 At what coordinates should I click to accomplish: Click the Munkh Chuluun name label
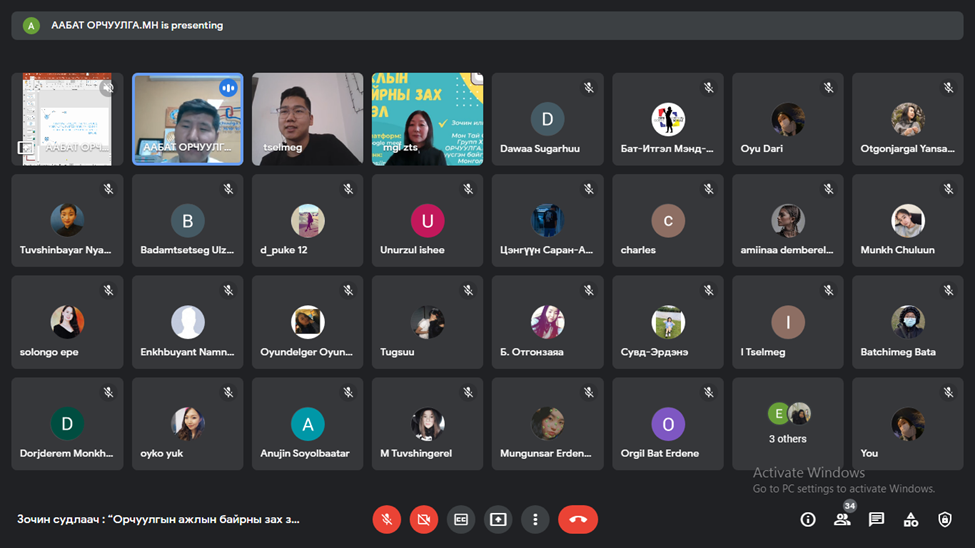897,250
